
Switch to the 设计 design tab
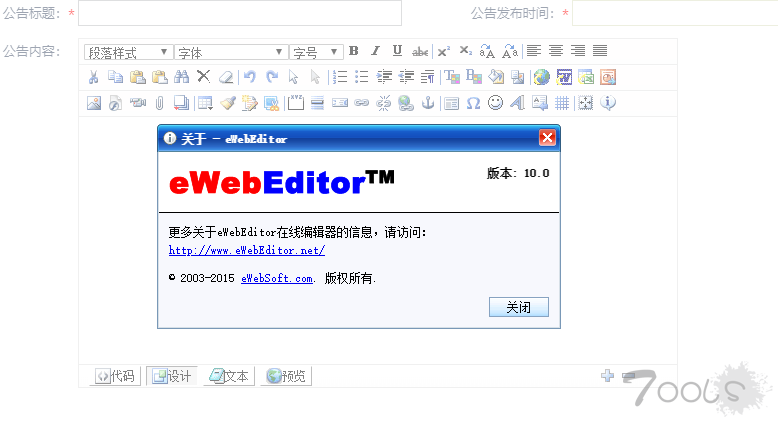(x=172, y=376)
